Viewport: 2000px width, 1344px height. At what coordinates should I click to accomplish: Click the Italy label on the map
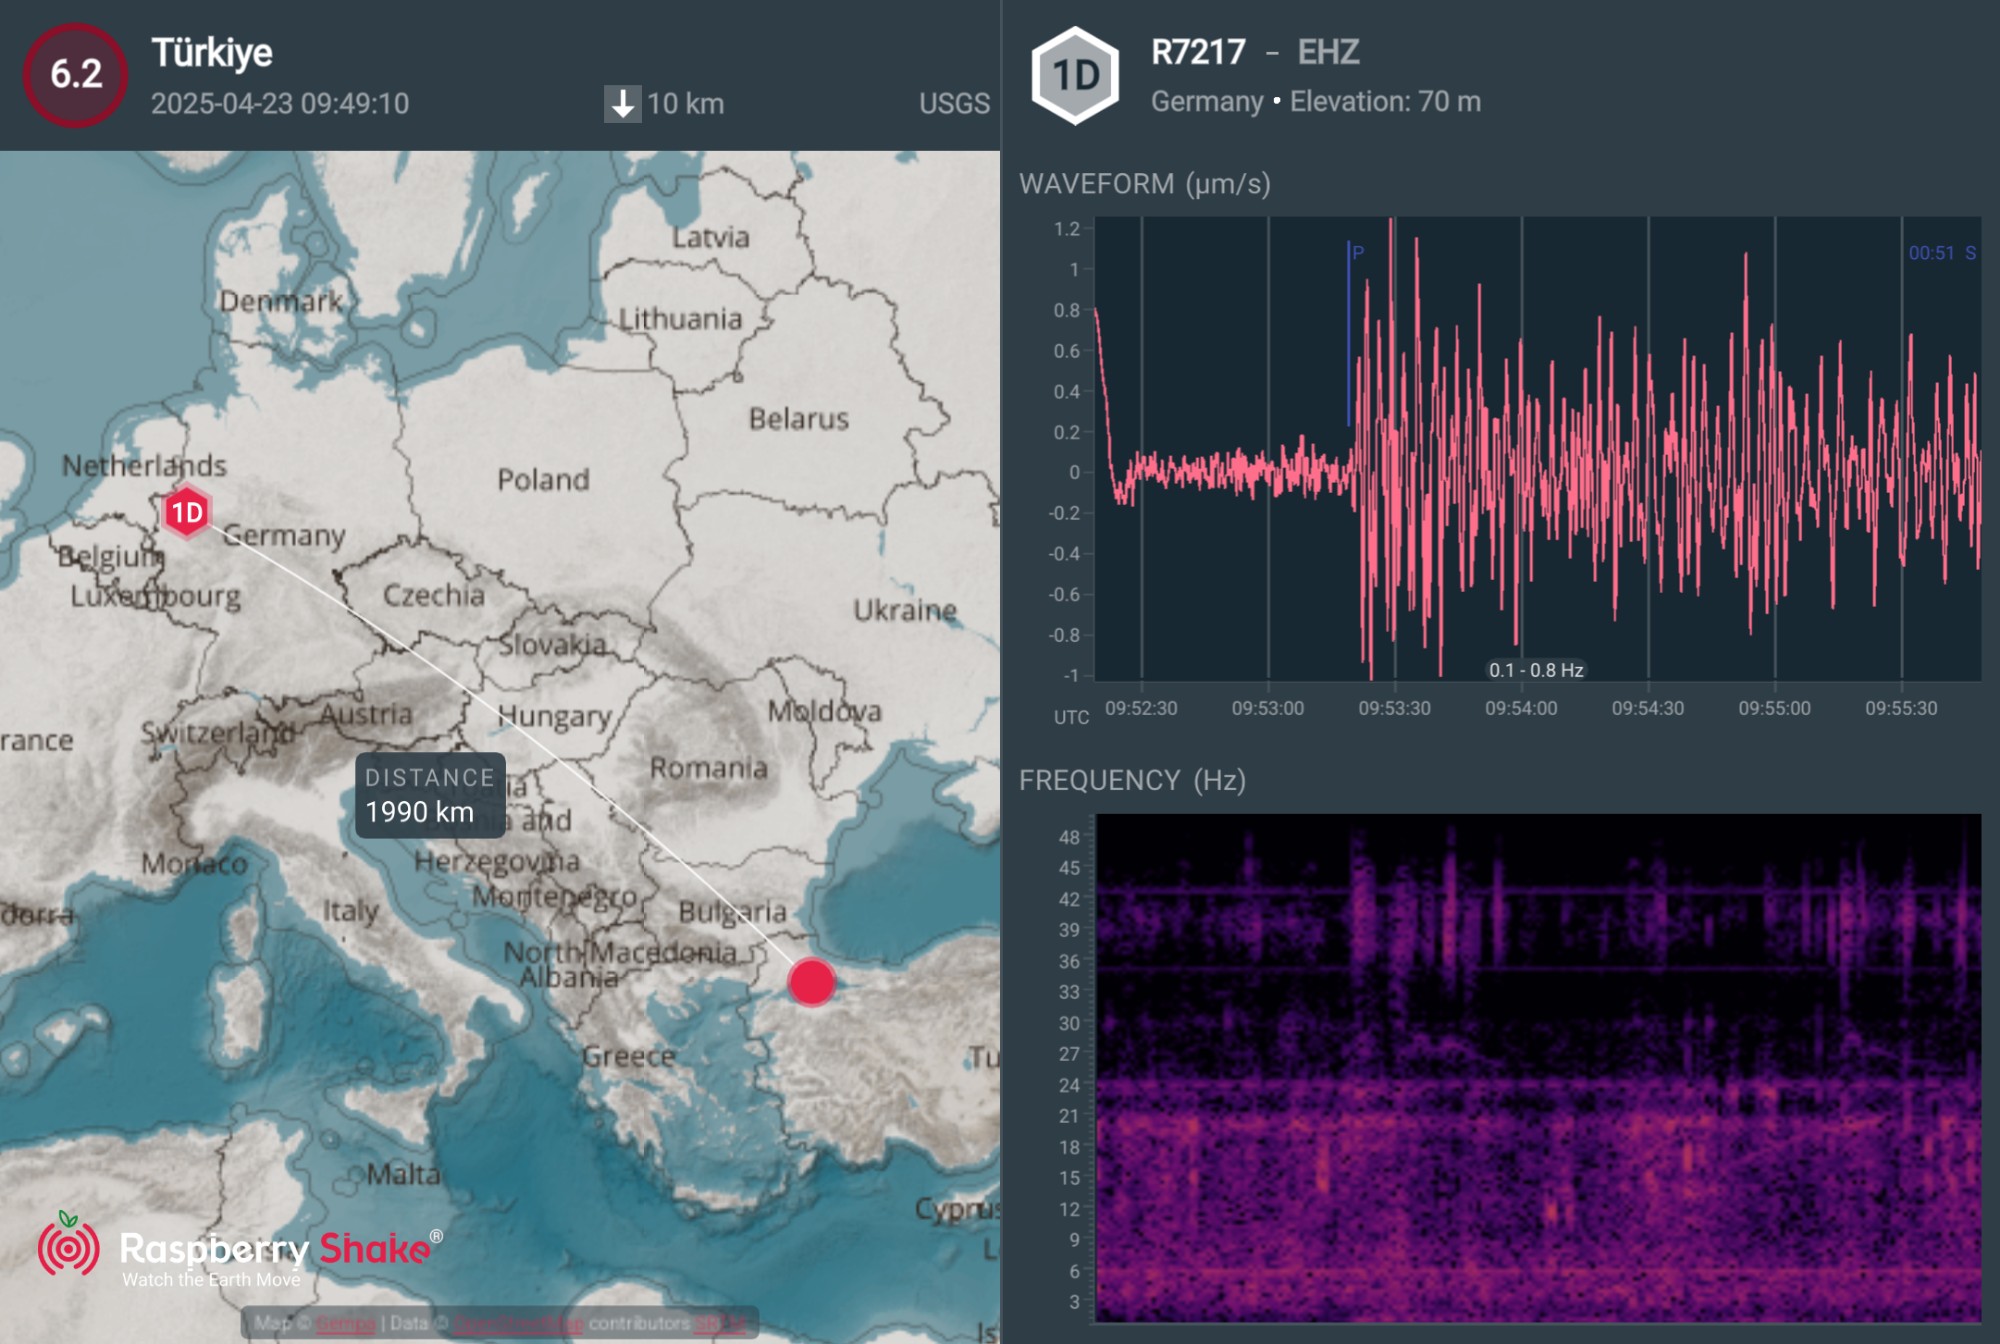pyautogui.click(x=351, y=911)
